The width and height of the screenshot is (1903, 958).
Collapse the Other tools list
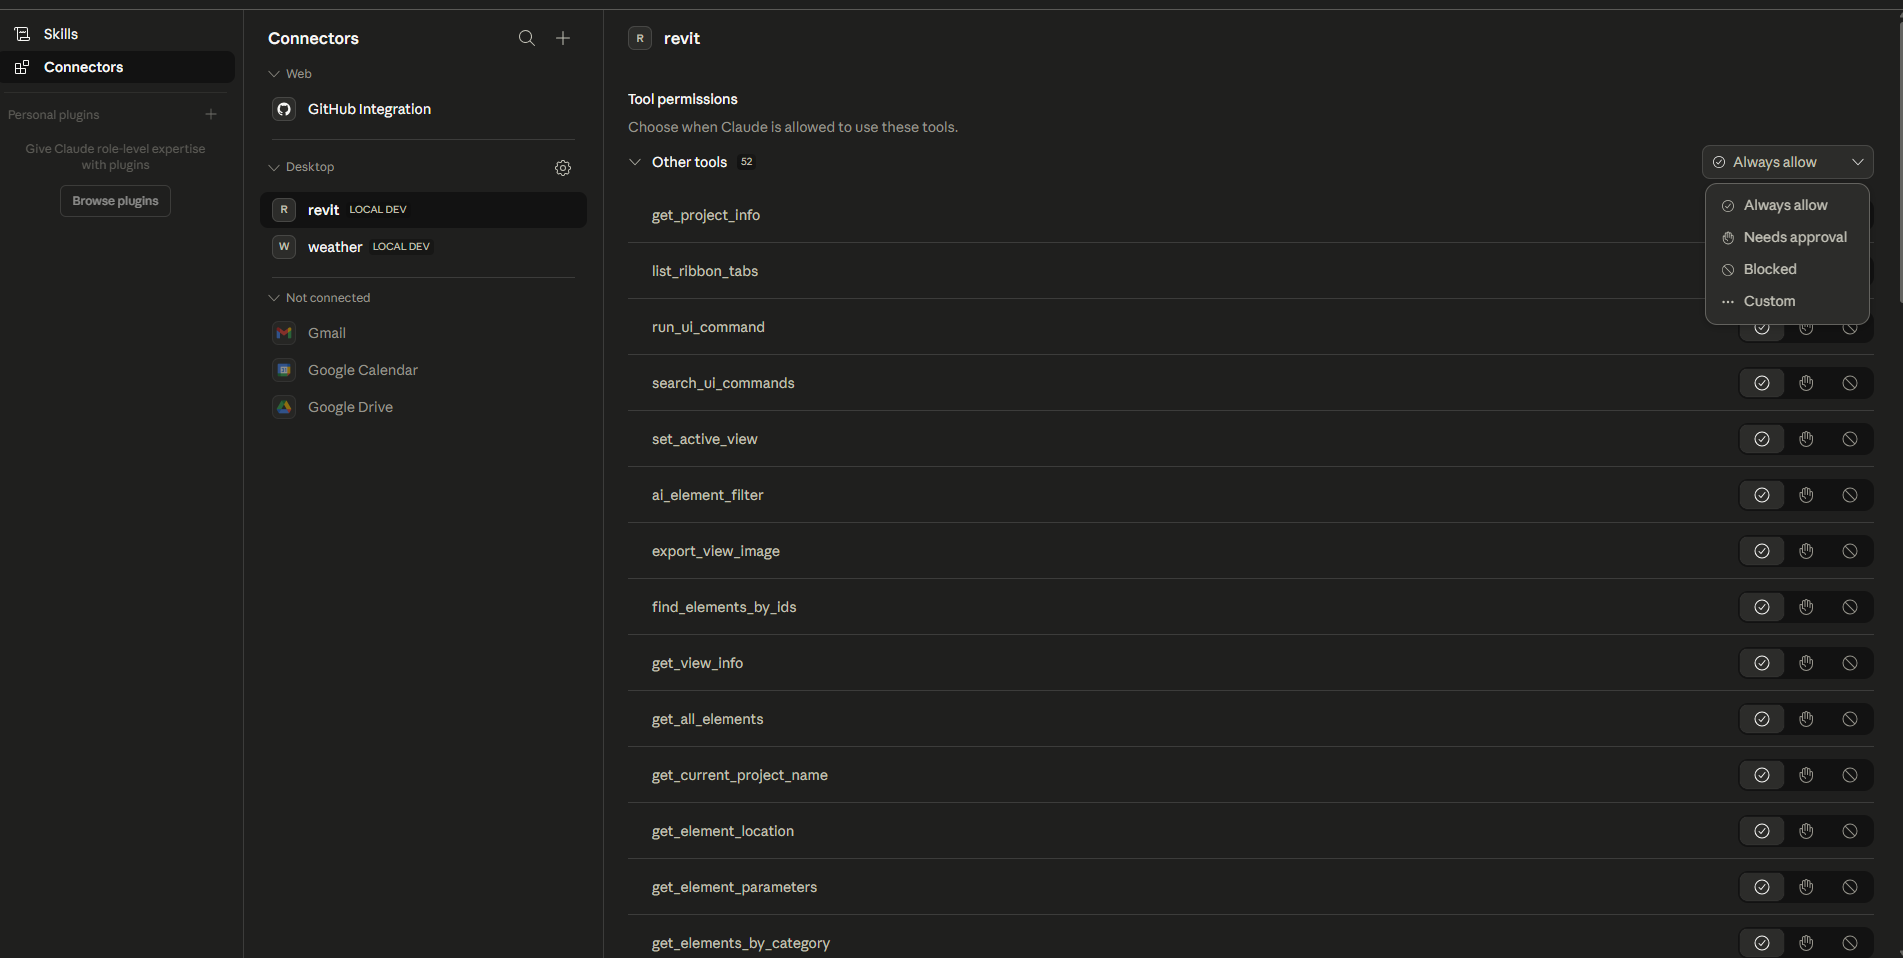pyautogui.click(x=635, y=161)
